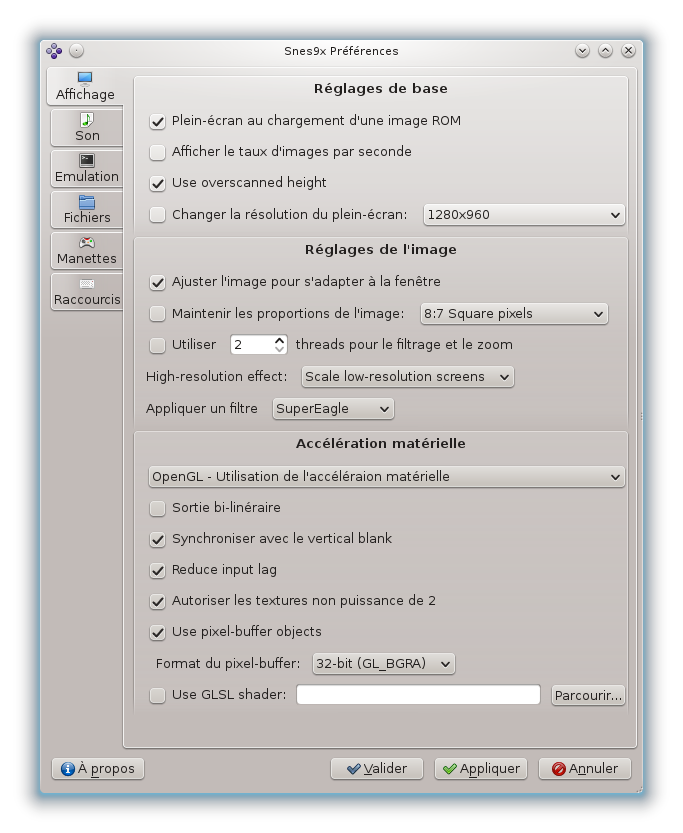
Task: Click the info icon on À propos button
Action: tap(67, 769)
